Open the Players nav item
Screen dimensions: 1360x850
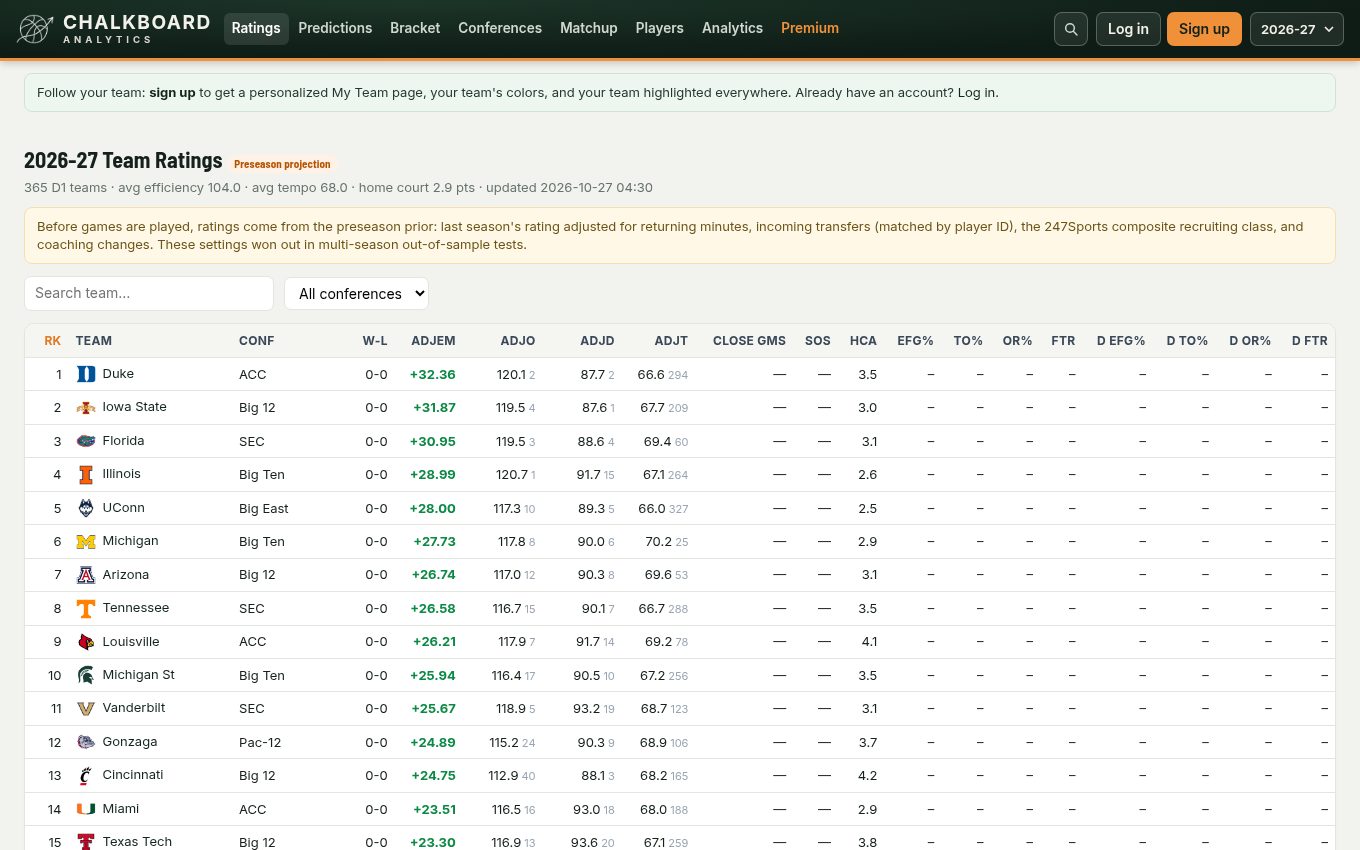click(660, 28)
